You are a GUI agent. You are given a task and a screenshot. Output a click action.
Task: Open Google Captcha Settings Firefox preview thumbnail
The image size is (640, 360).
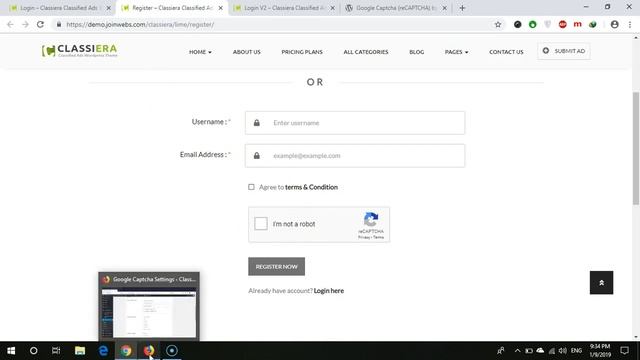pos(149,306)
